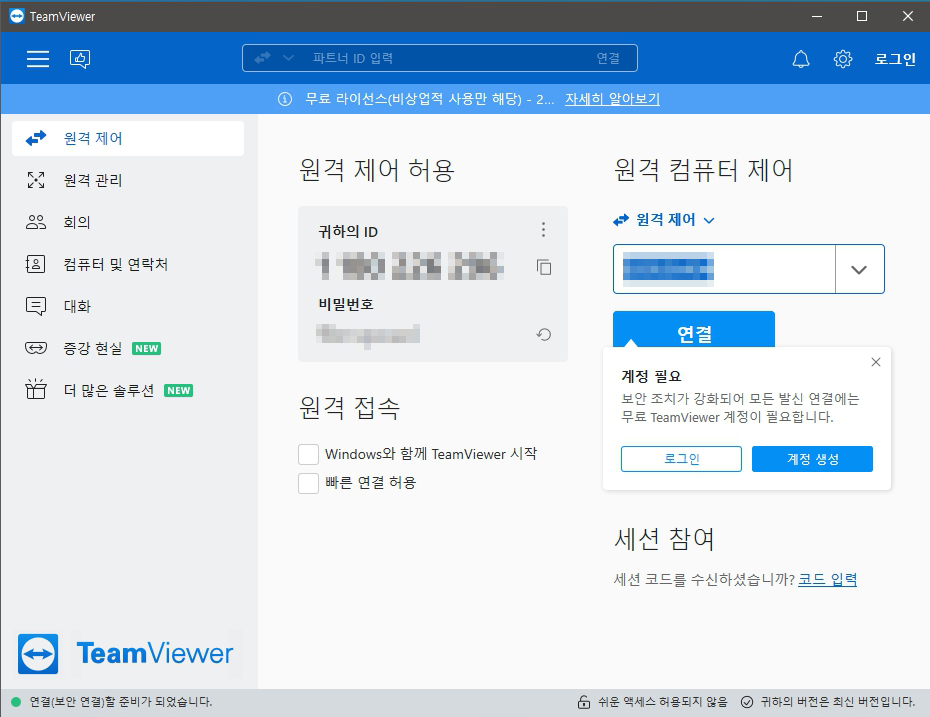Click 로그인 button in the popup

click(x=681, y=459)
